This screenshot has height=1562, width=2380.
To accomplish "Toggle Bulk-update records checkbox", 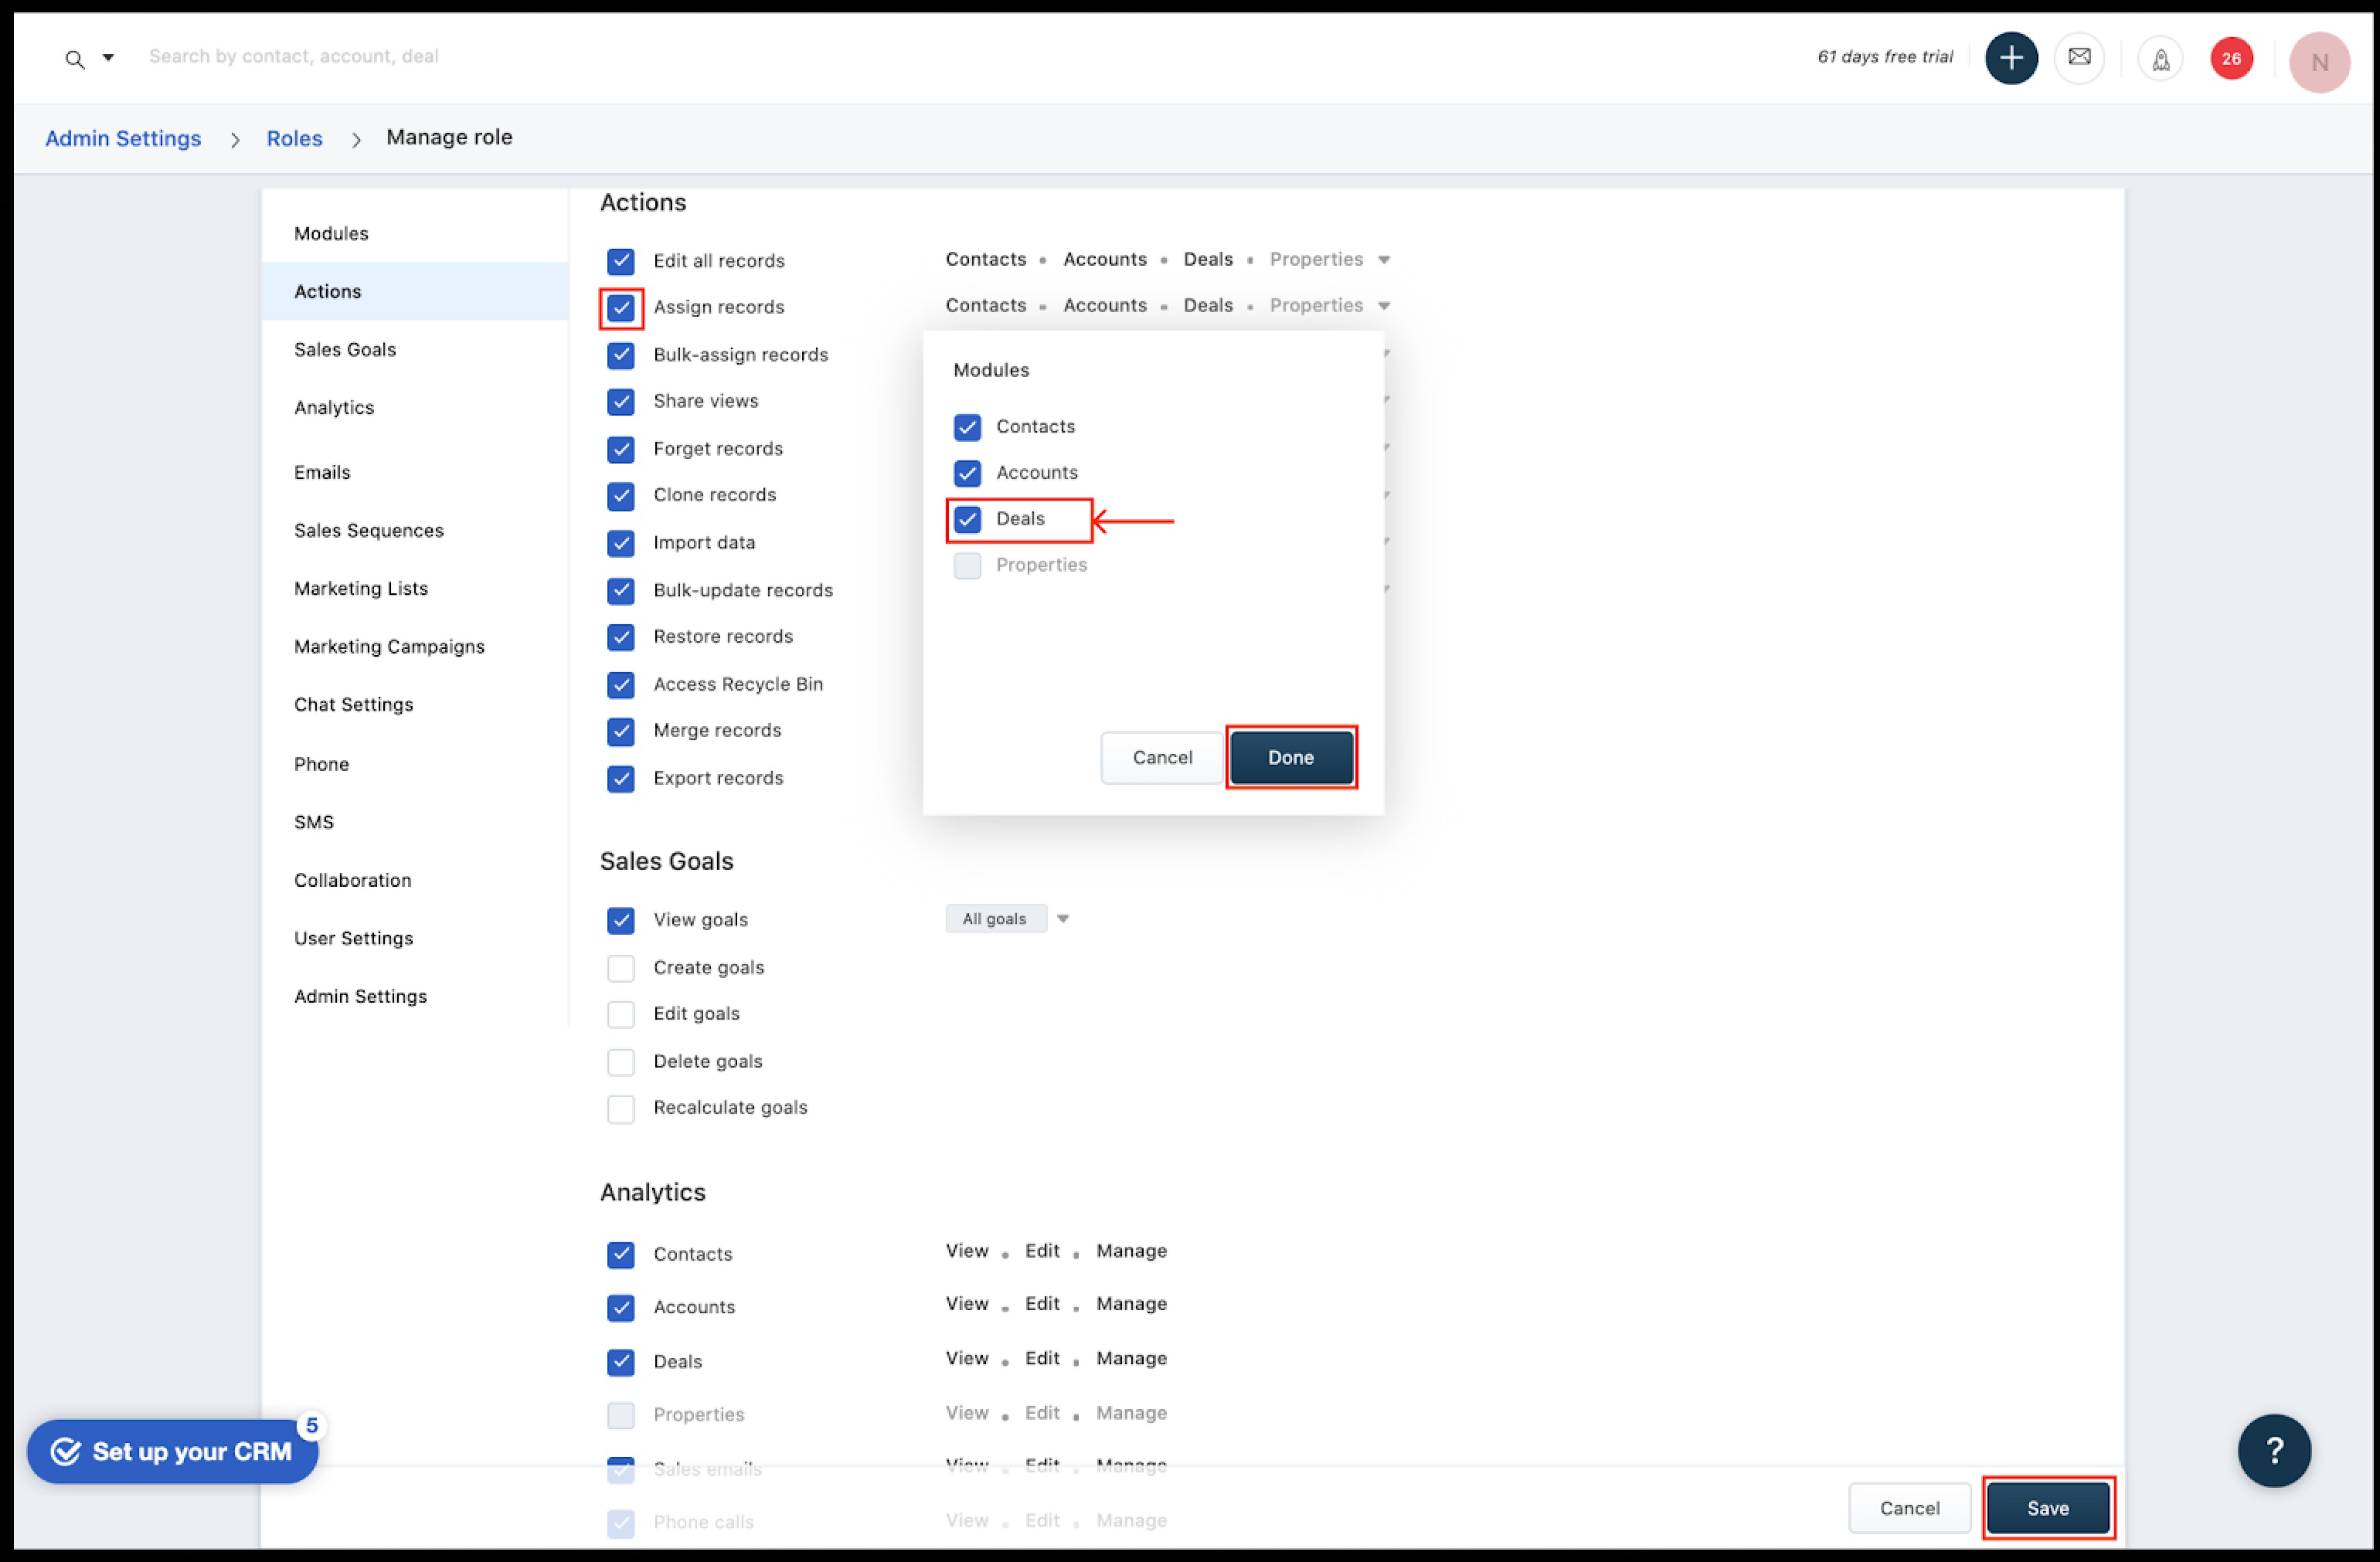I will 620,591.
